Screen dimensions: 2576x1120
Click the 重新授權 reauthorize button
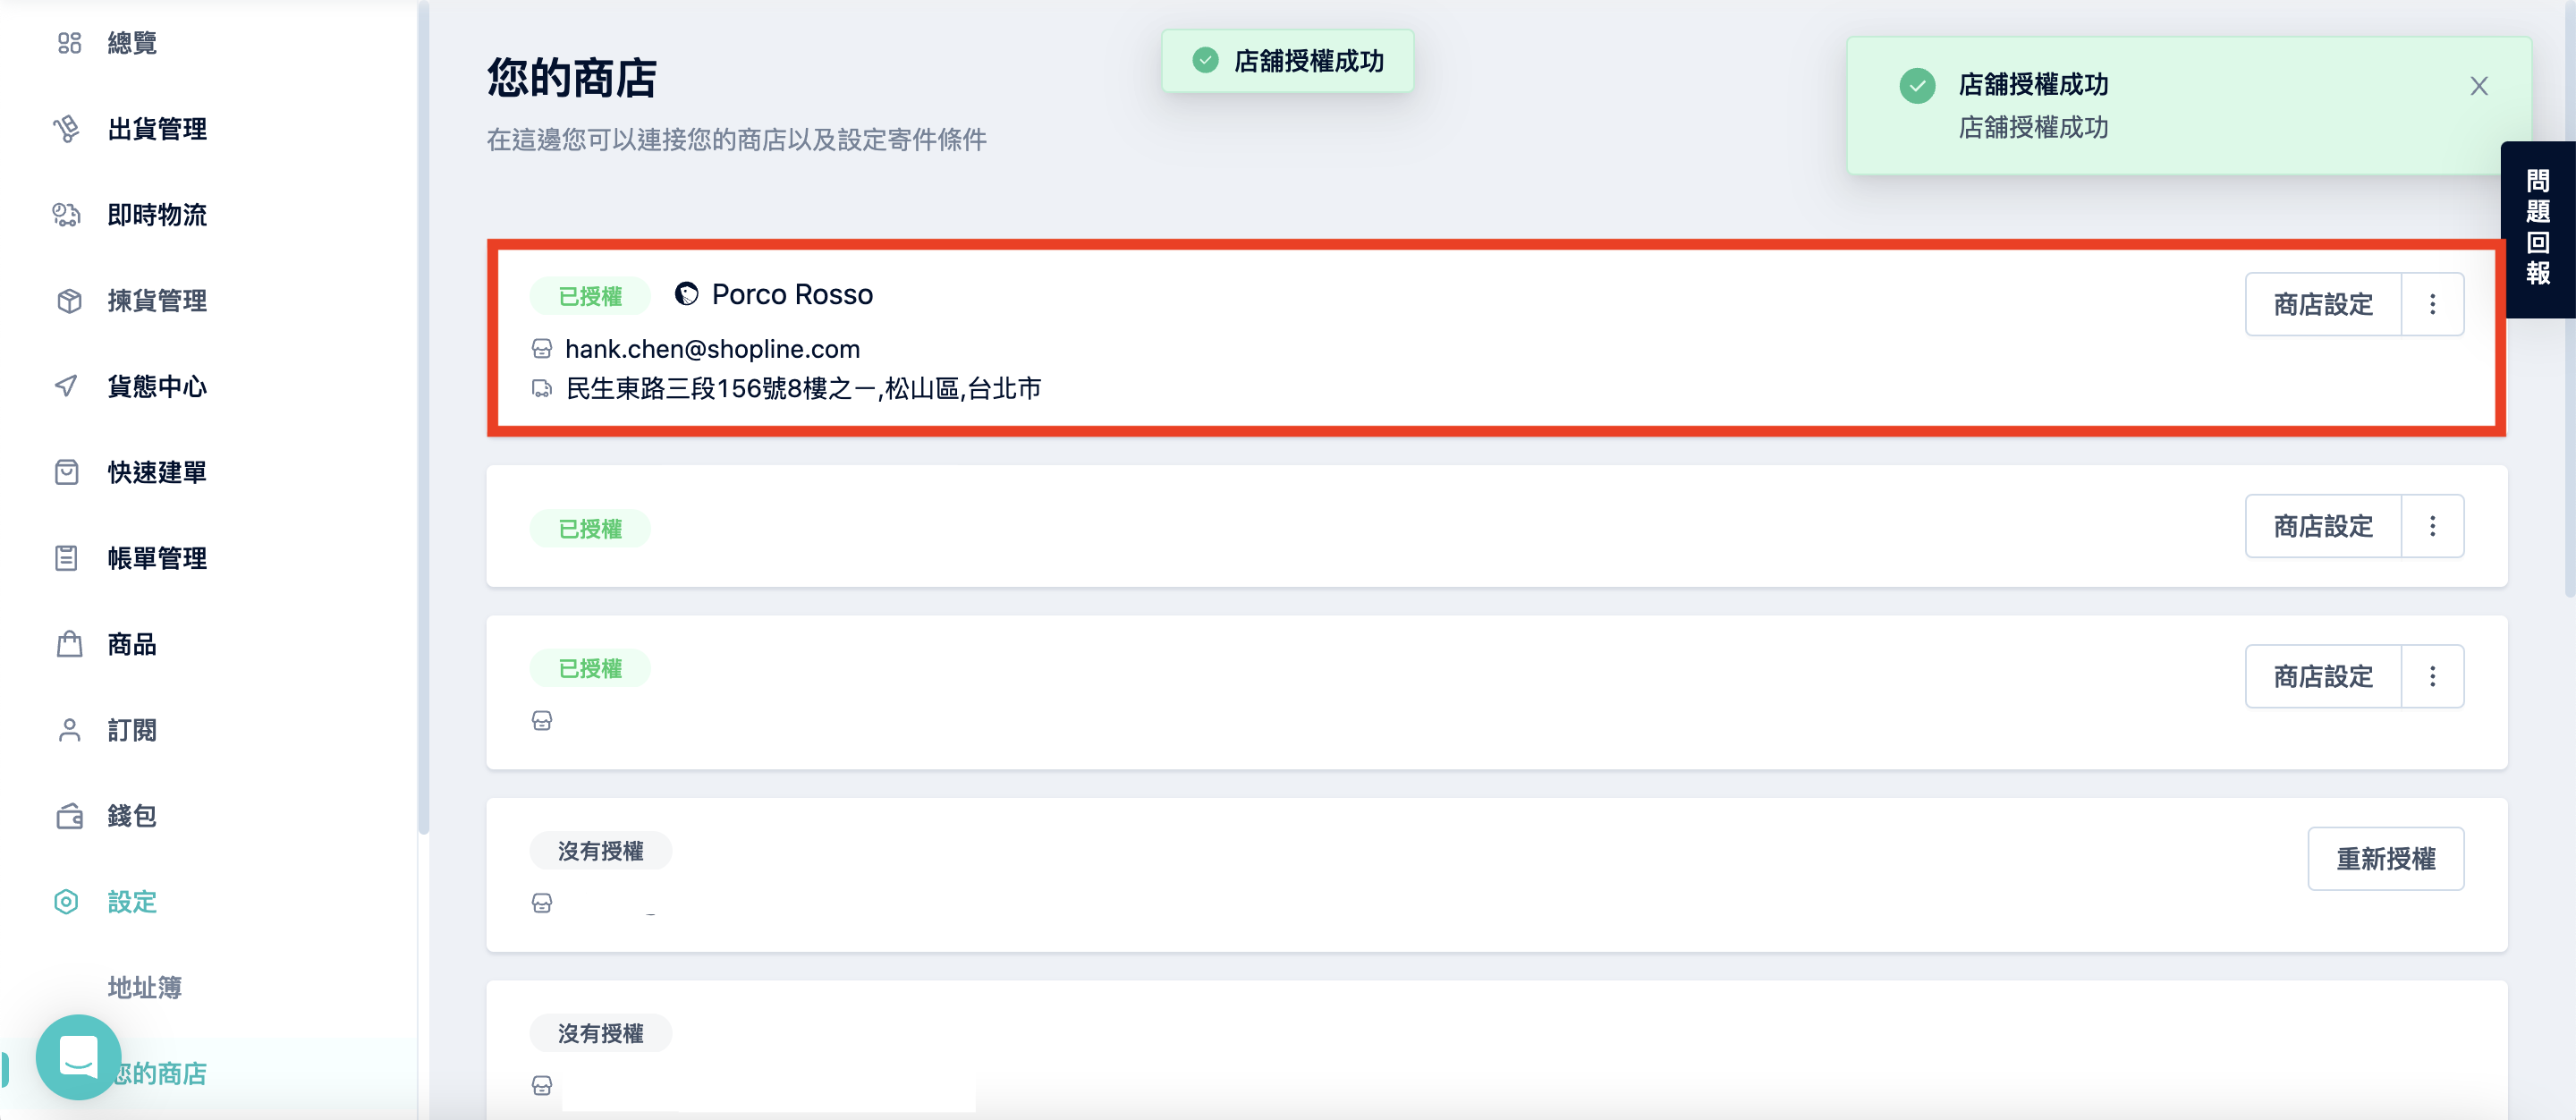2385,858
